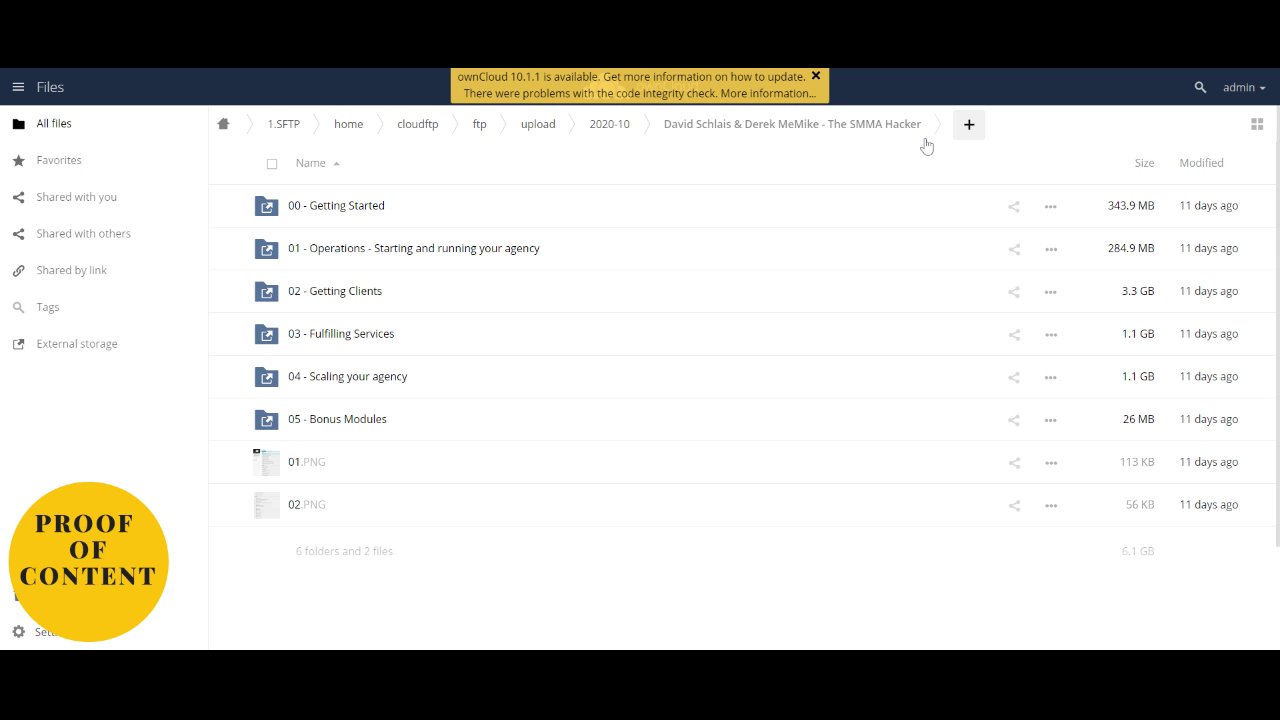Share the 02.PNG file
The image size is (1280, 720).
click(x=1014, y=506)
